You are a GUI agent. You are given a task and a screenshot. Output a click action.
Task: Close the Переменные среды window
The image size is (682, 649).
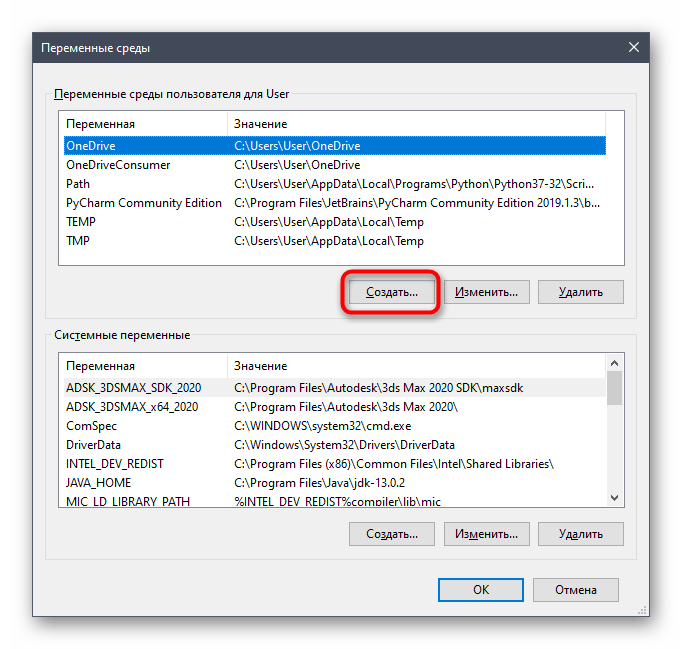click(x=632, y=47)
